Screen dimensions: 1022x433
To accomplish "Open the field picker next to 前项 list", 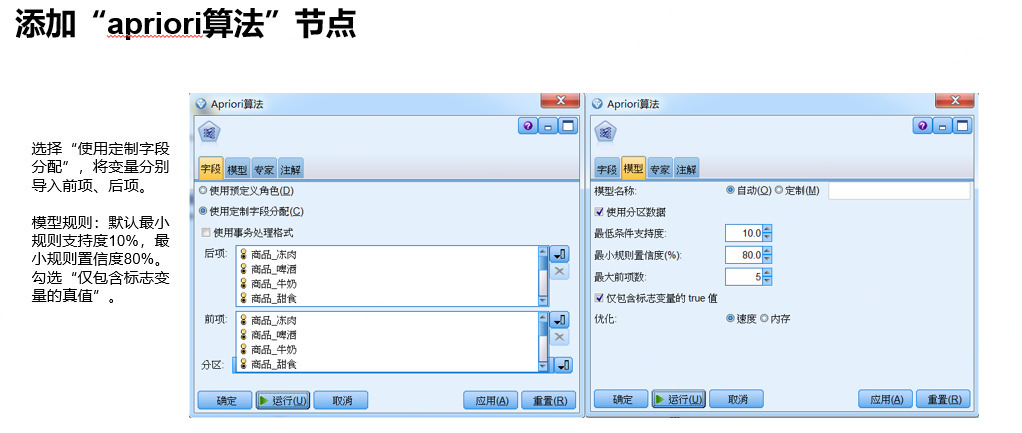I will pos(560,320).
